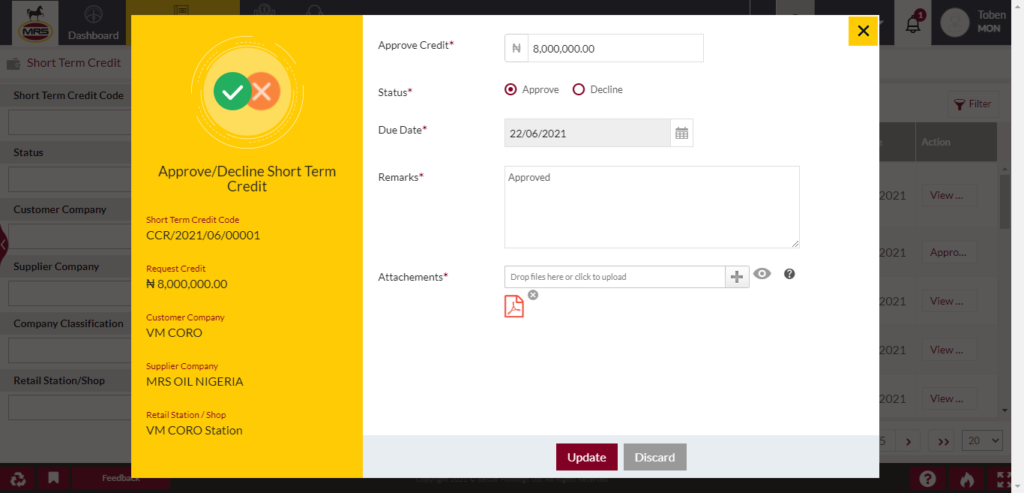Image resolution: width=1024 pixels, height=493 pixels.
Task: Click the Update button
Action: [x=586, y=457]
